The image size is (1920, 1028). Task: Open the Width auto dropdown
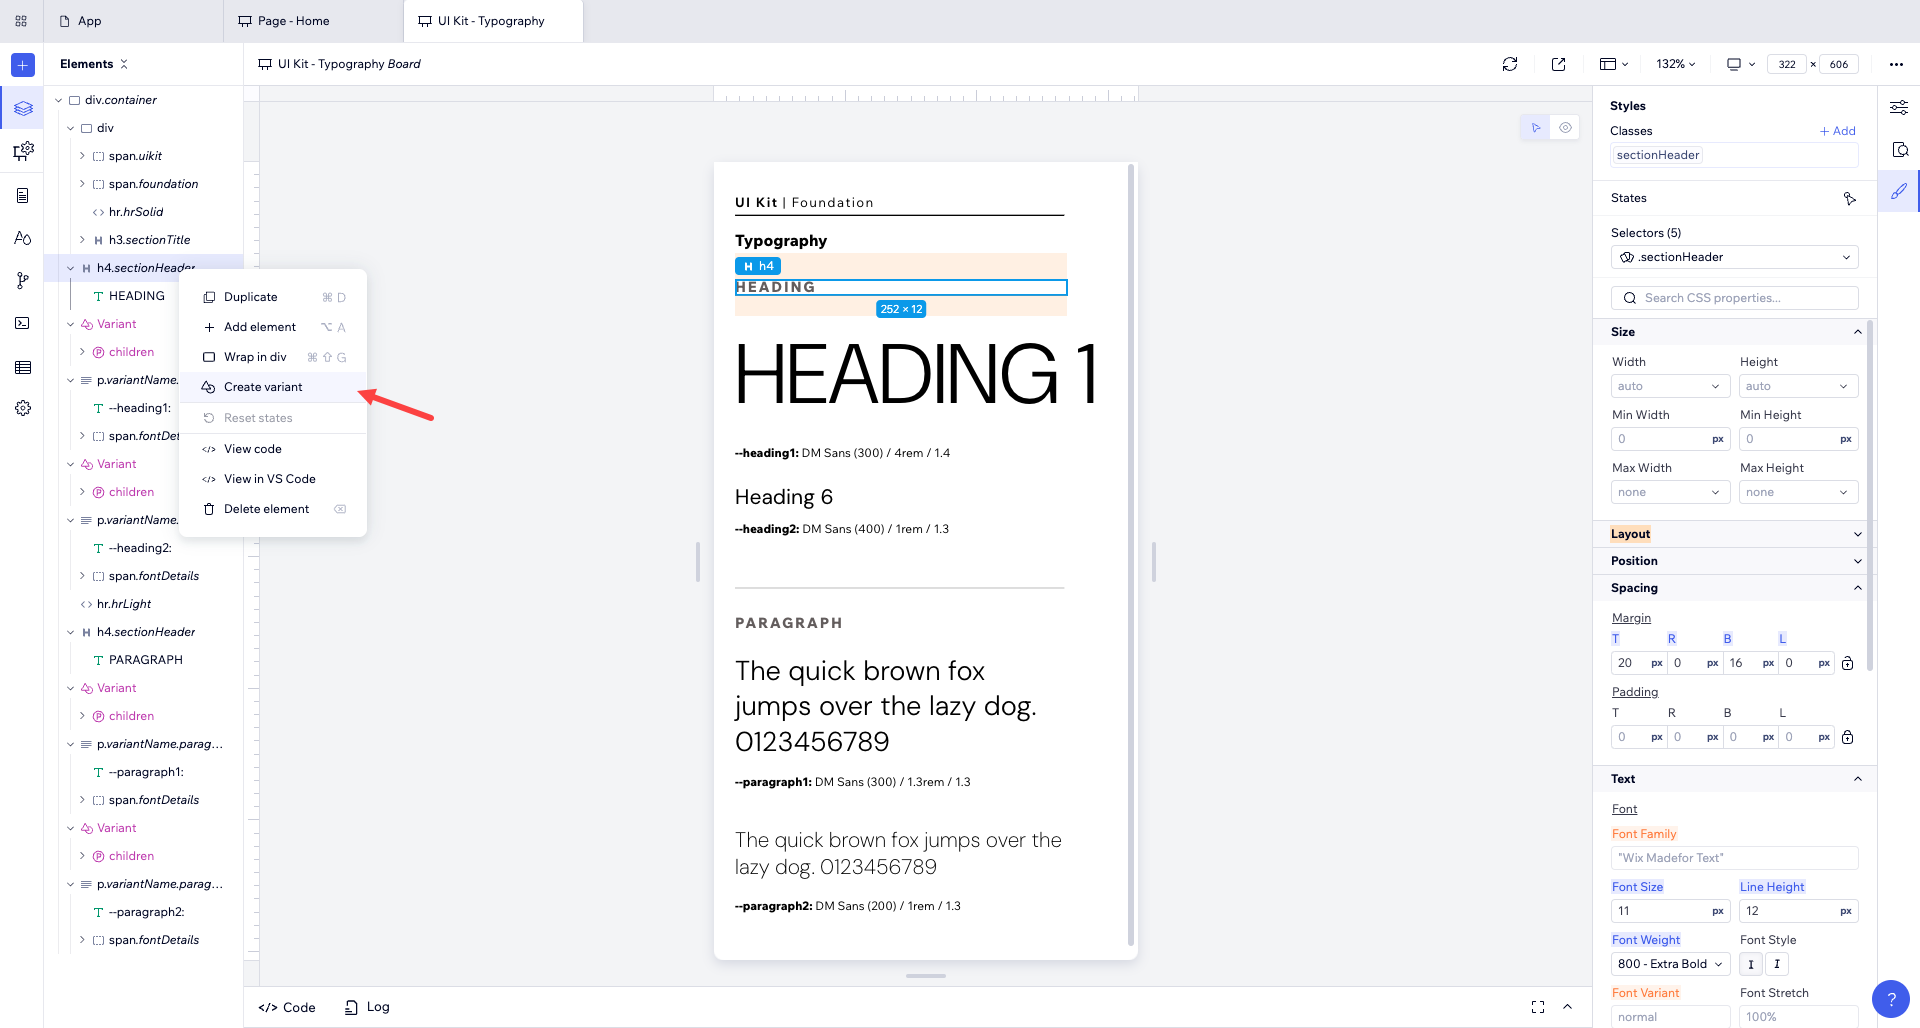[1670, 386]
